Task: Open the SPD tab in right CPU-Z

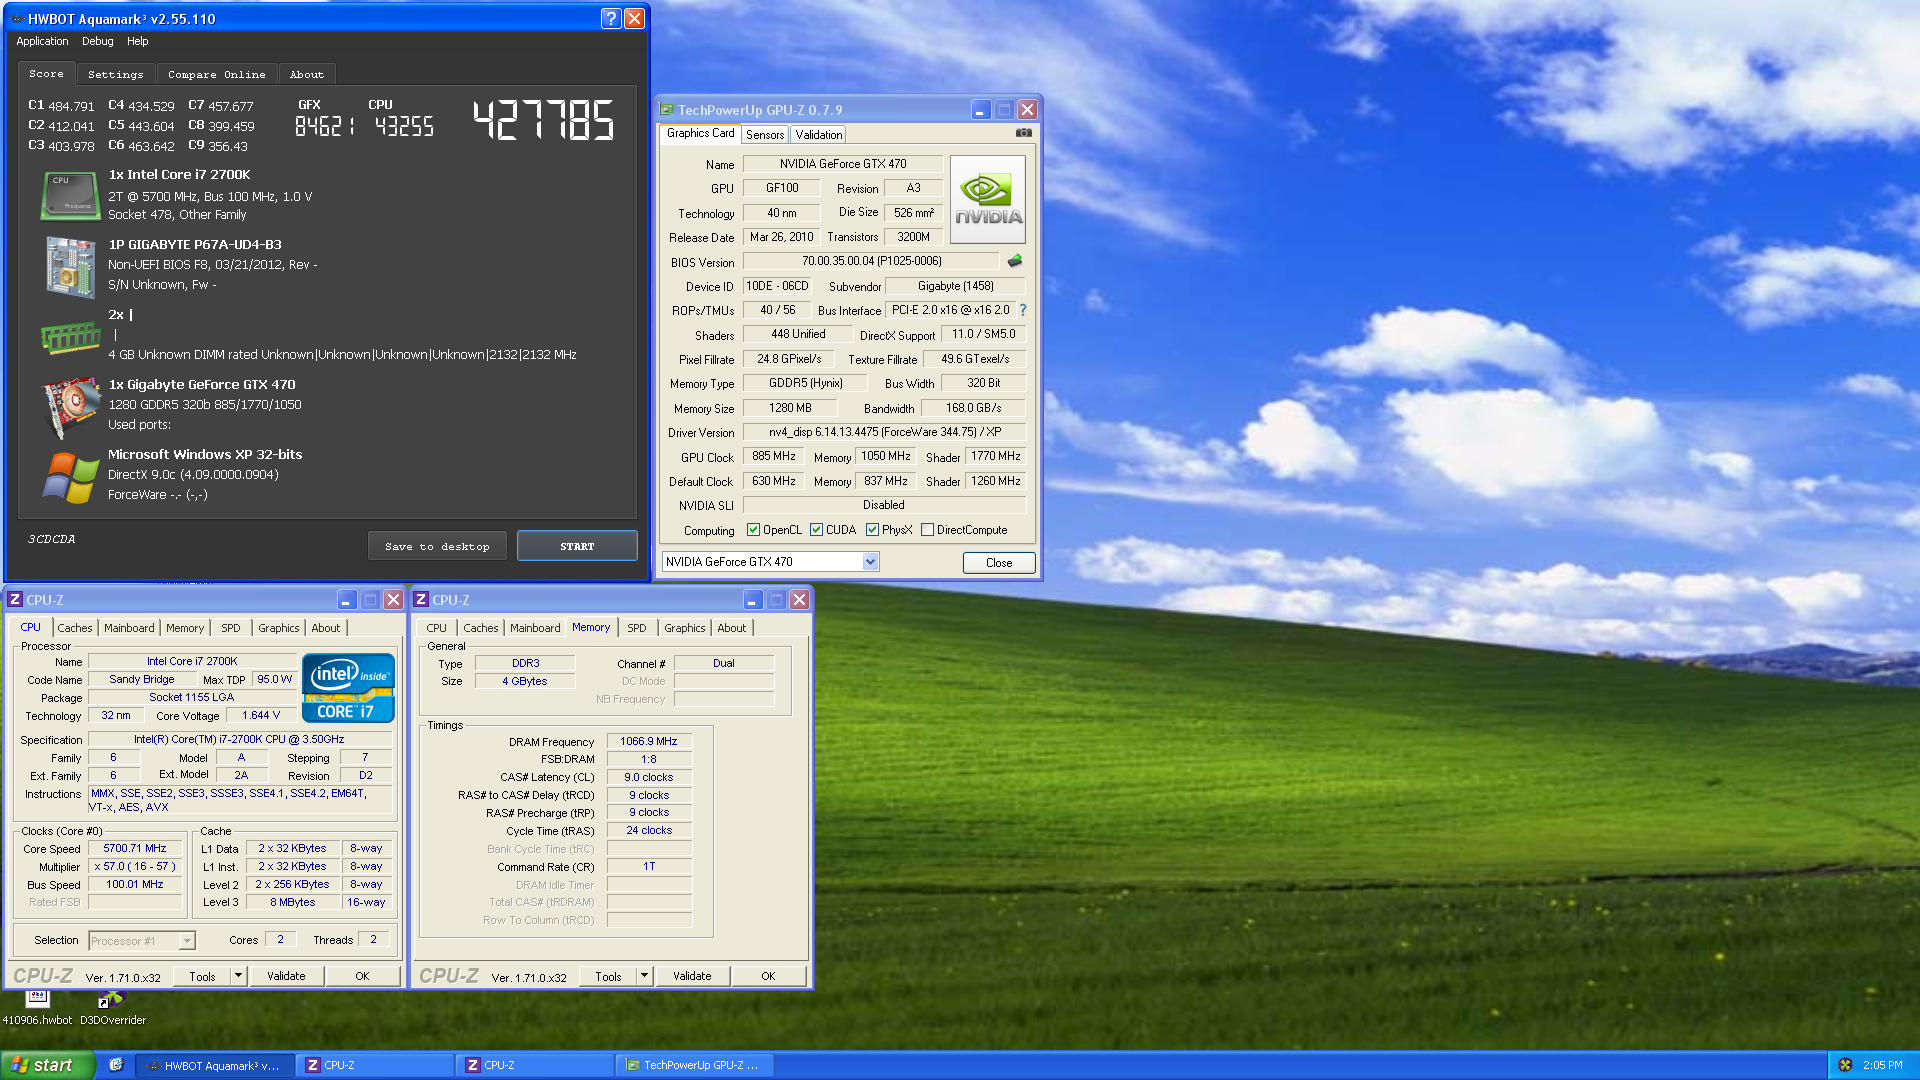Action: (x=637, y=628)
